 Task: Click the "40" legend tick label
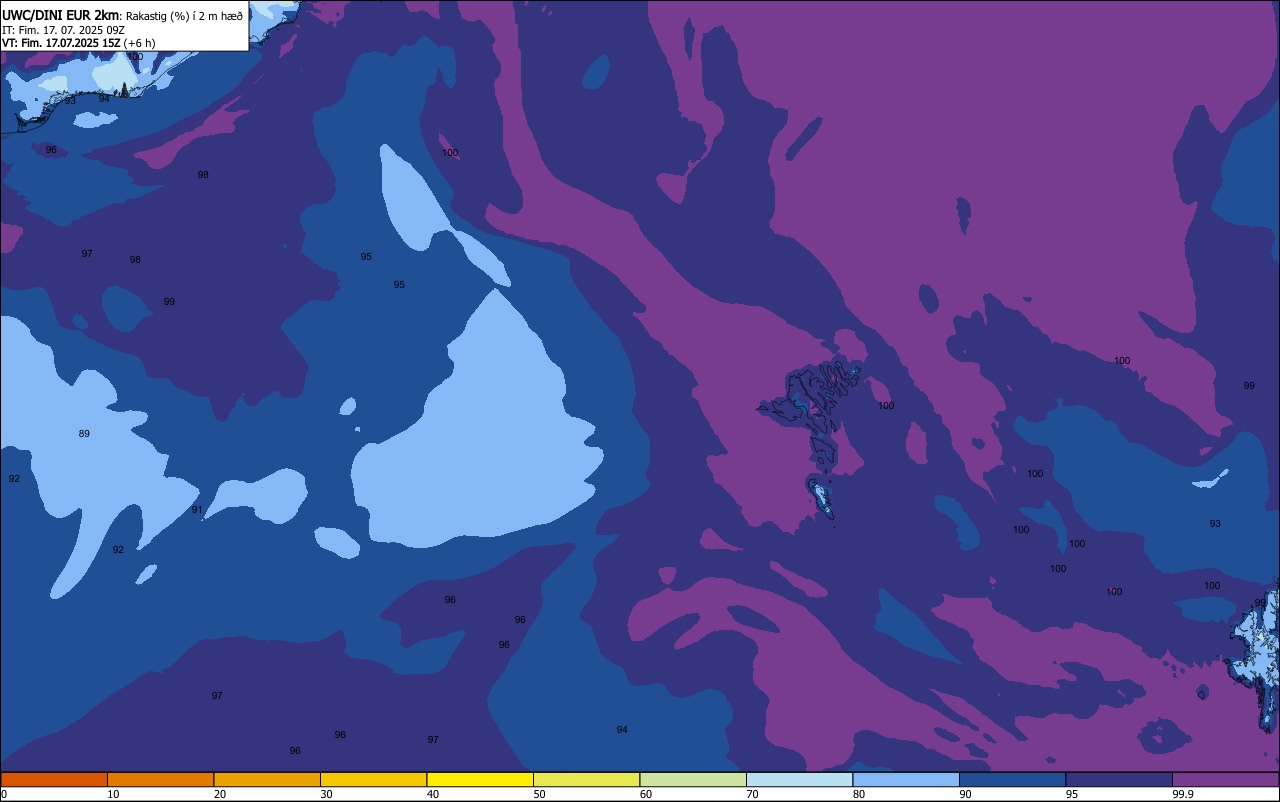433,794
